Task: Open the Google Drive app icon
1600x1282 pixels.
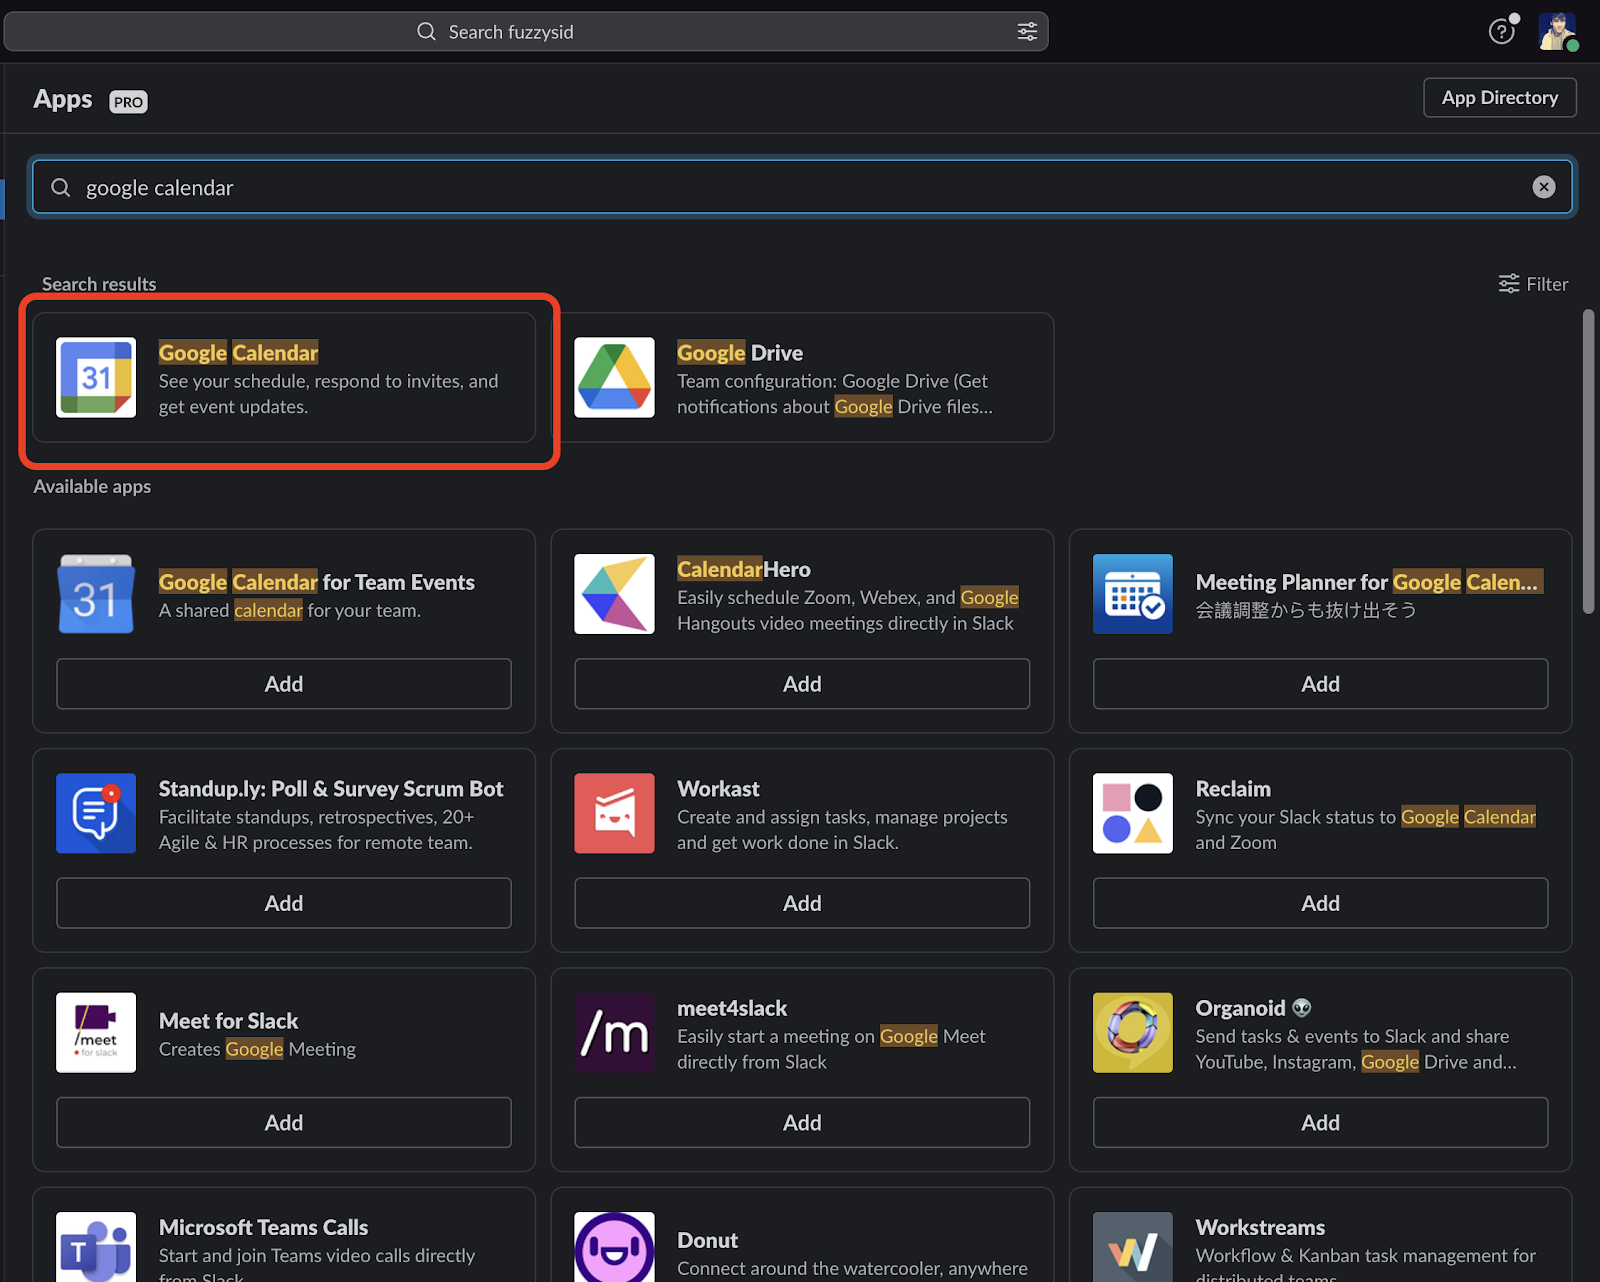Action: point(614,377)
